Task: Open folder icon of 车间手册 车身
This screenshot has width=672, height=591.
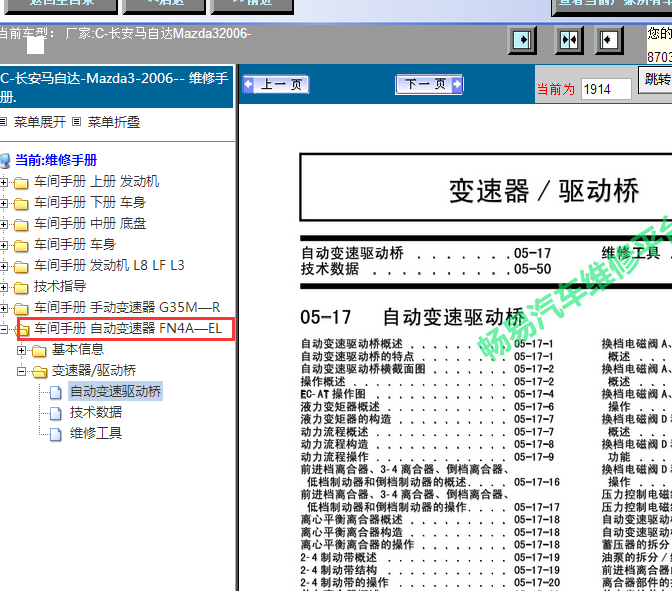Action: click(21, 246)
